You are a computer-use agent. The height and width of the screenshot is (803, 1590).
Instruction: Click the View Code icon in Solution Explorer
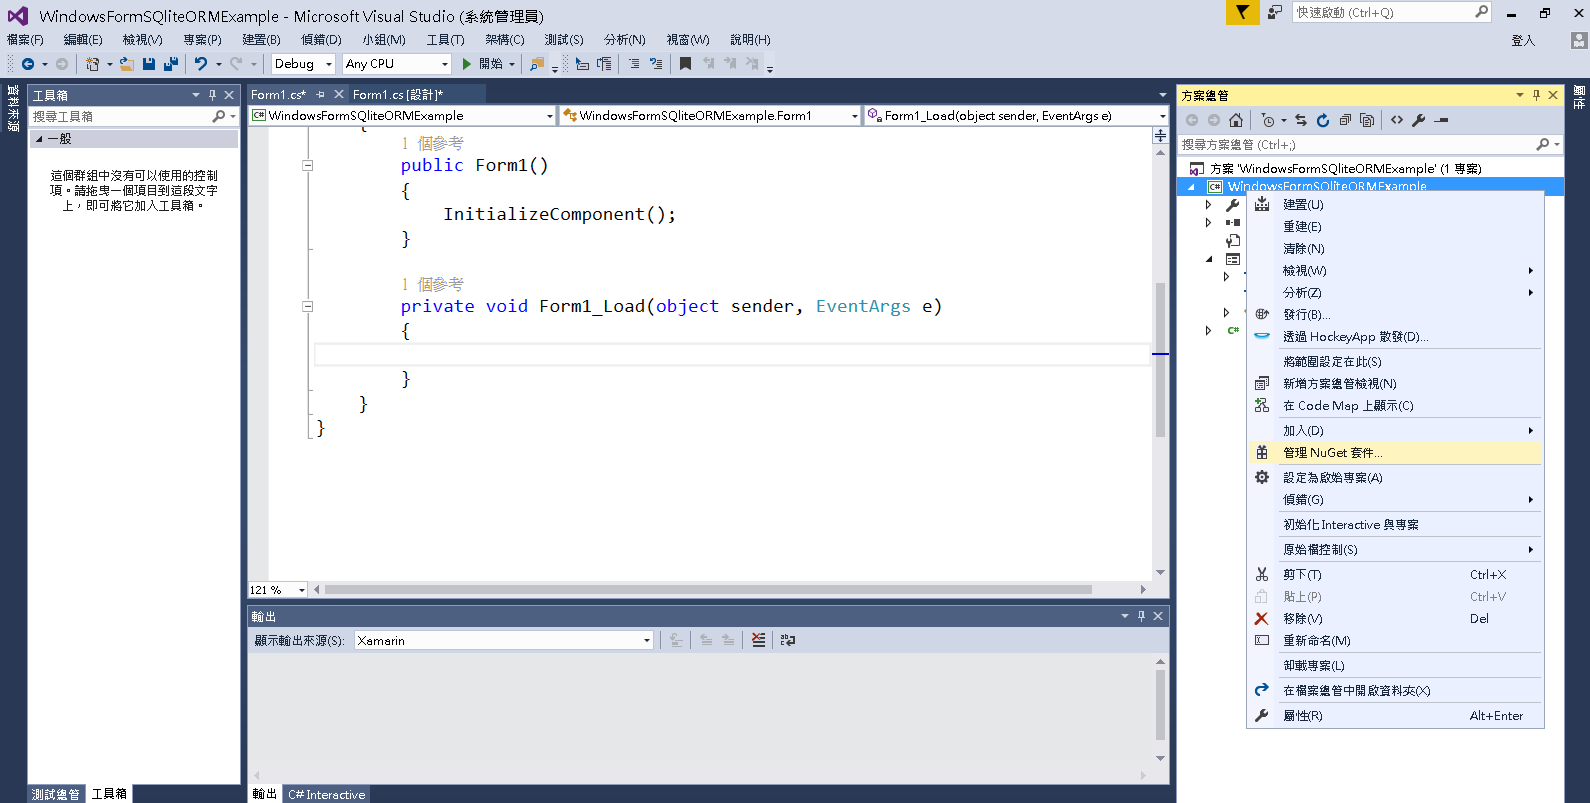coord(1397,120)
